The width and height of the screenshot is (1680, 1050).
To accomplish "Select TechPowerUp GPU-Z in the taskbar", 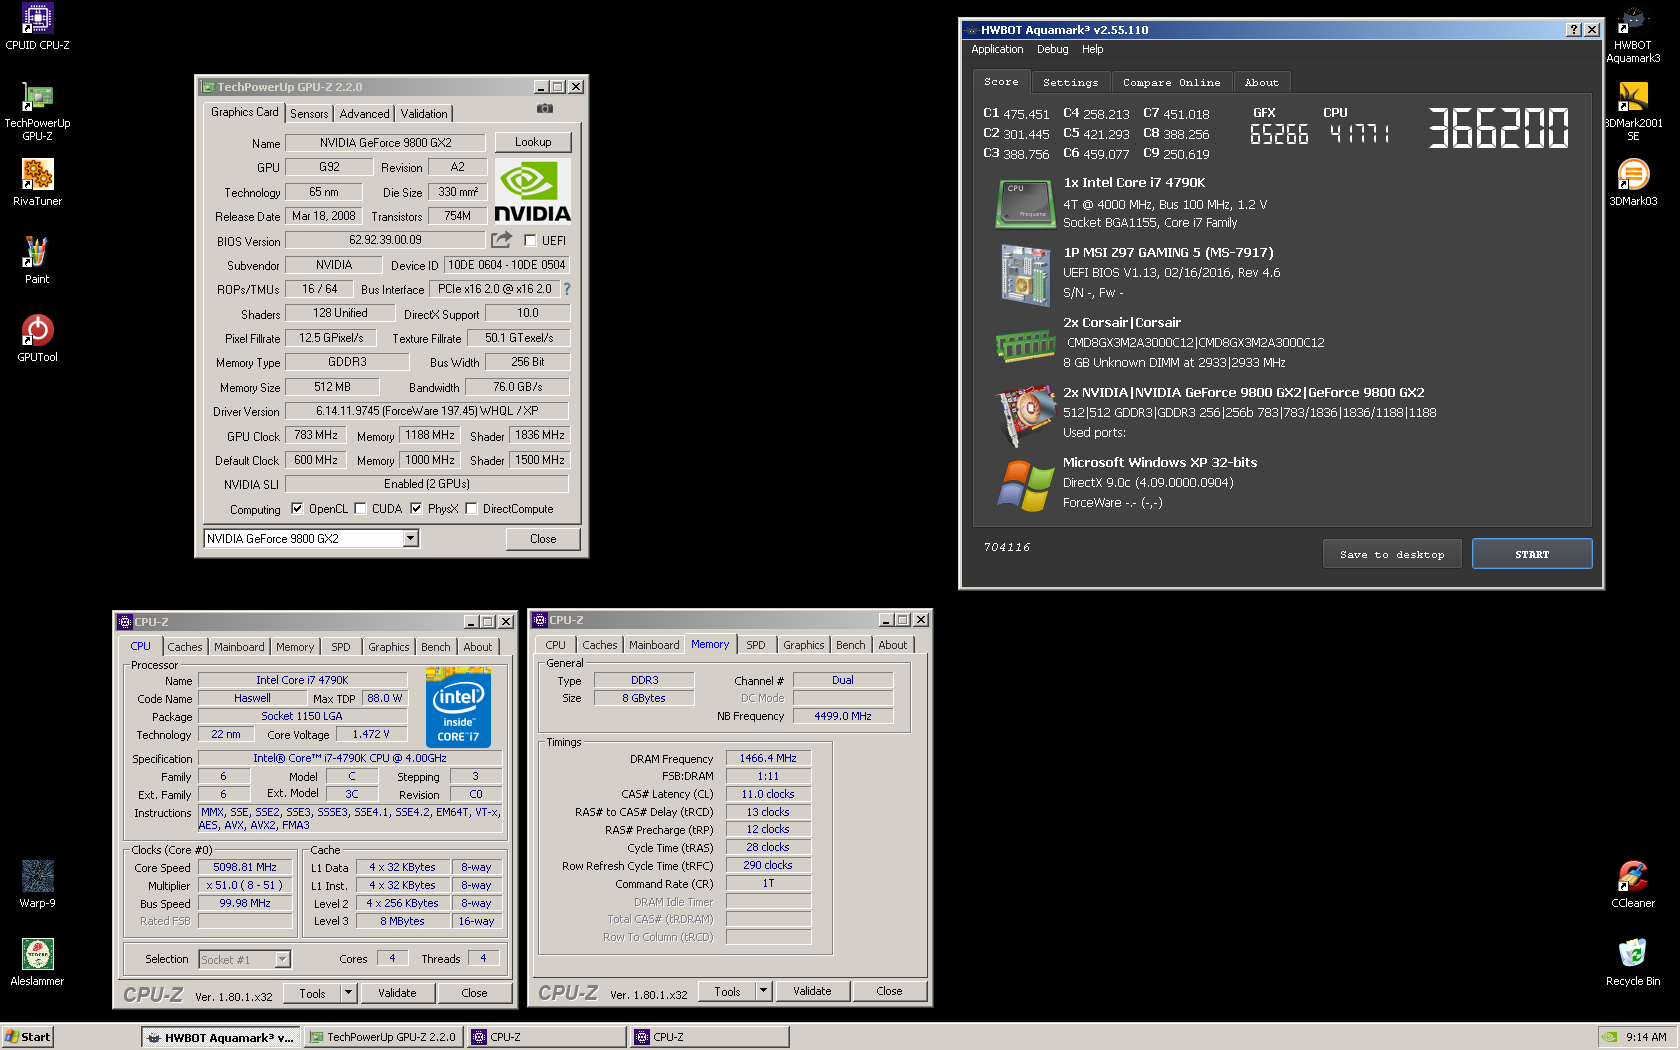I will click(383, 1037).
